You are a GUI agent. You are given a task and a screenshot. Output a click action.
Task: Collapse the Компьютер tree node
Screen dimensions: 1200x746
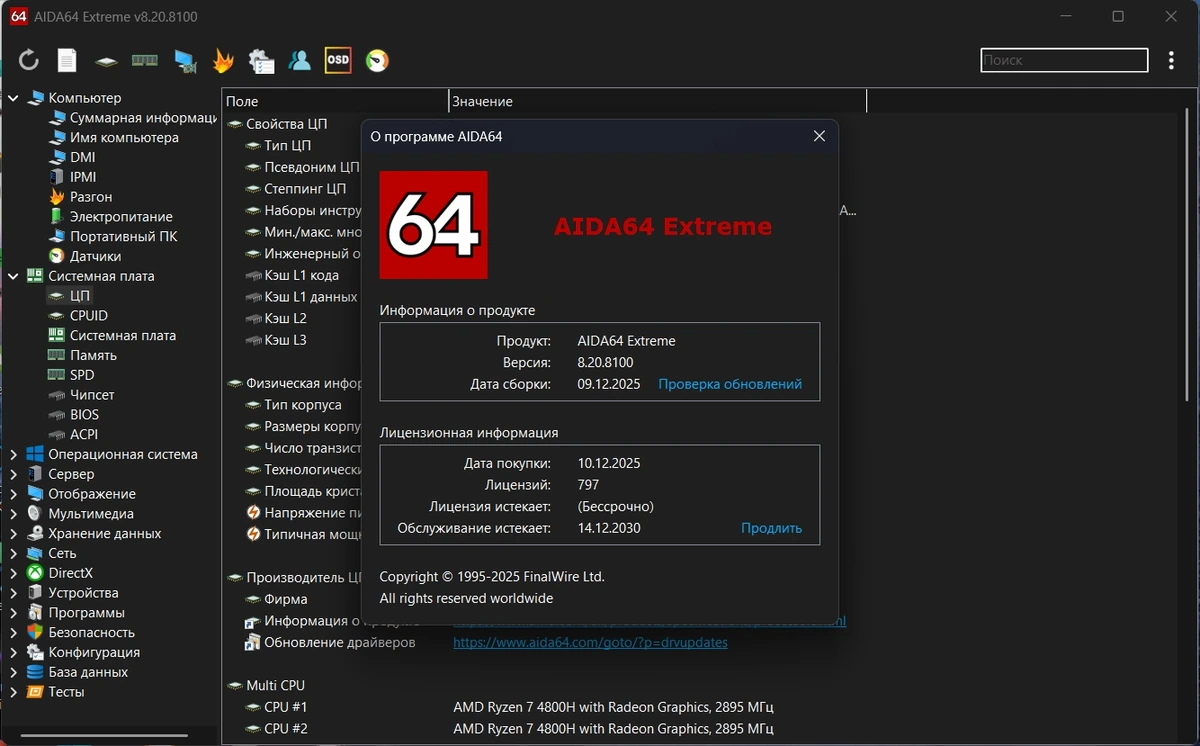coord(13,98)
